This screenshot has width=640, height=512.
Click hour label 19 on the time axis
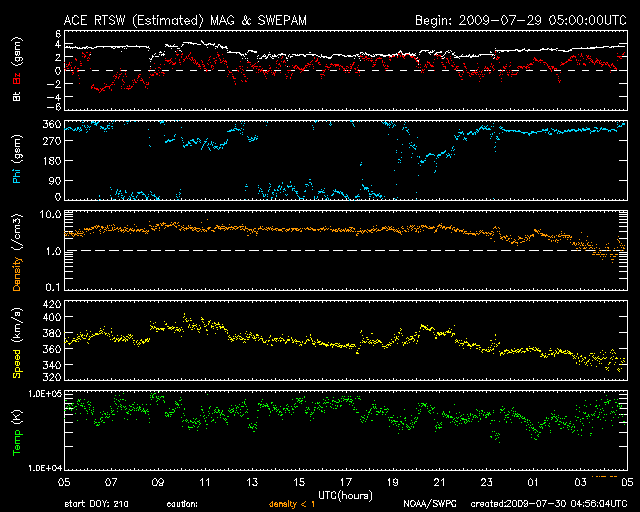393,483
